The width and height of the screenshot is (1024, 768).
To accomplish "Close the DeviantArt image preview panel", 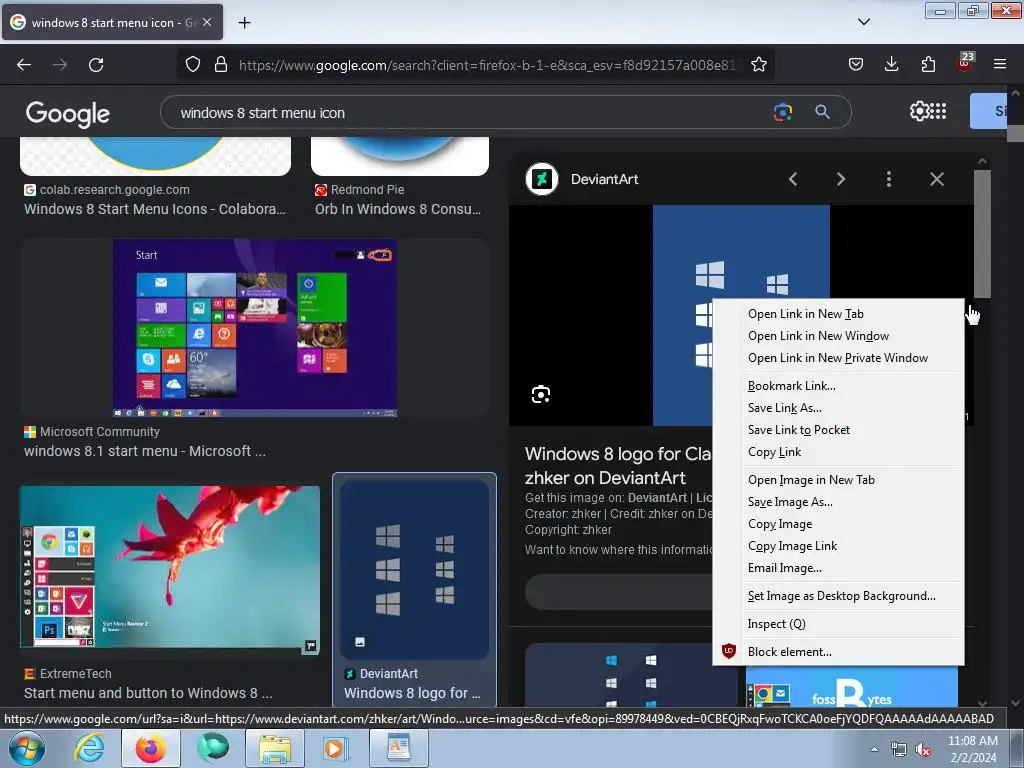I will tap(937, 179).
